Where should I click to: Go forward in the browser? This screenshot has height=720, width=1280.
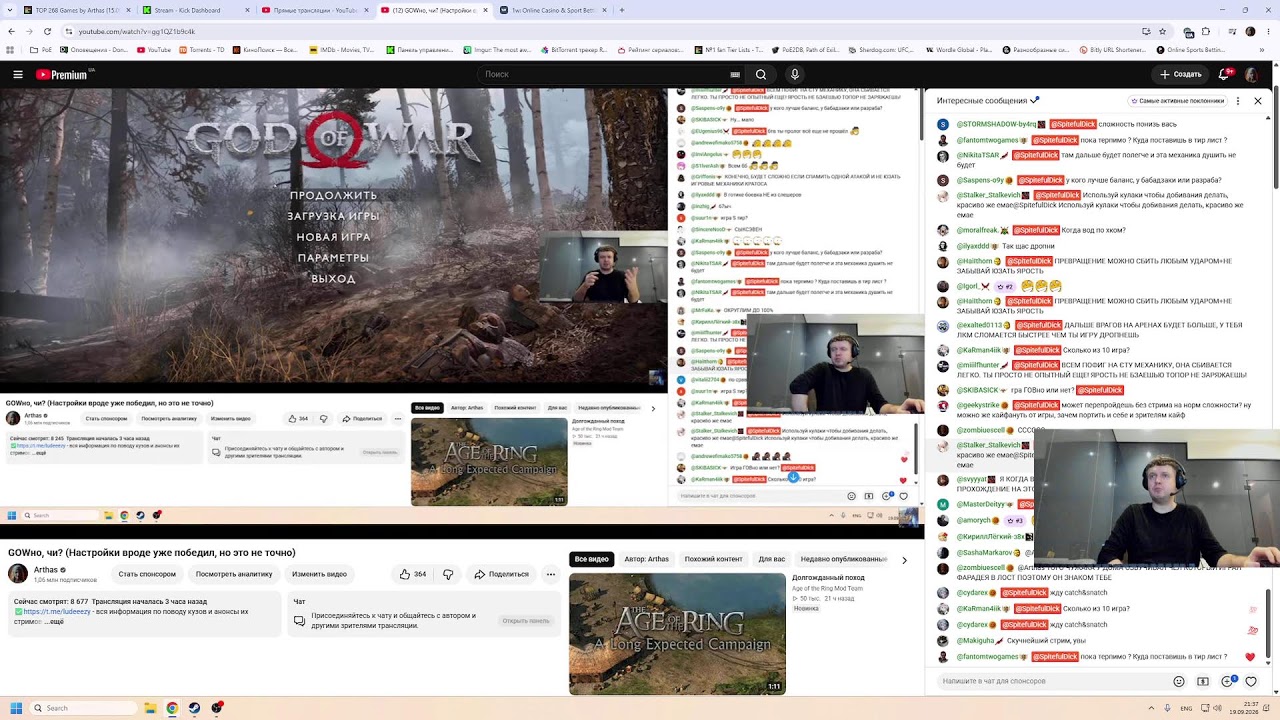coord(31,31)
